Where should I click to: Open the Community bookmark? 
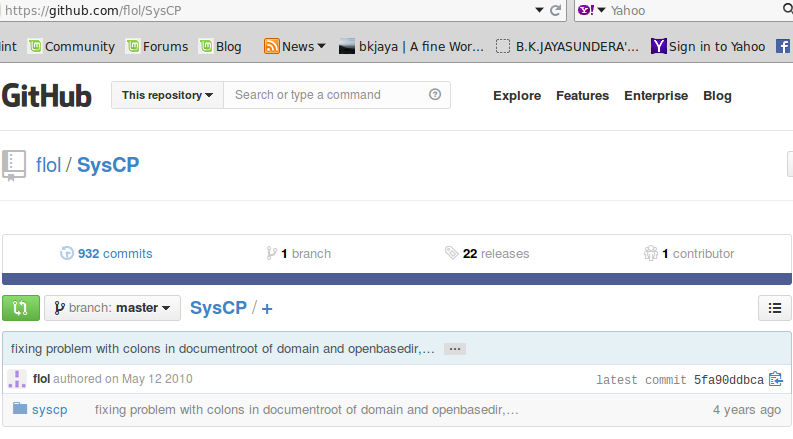71,47
